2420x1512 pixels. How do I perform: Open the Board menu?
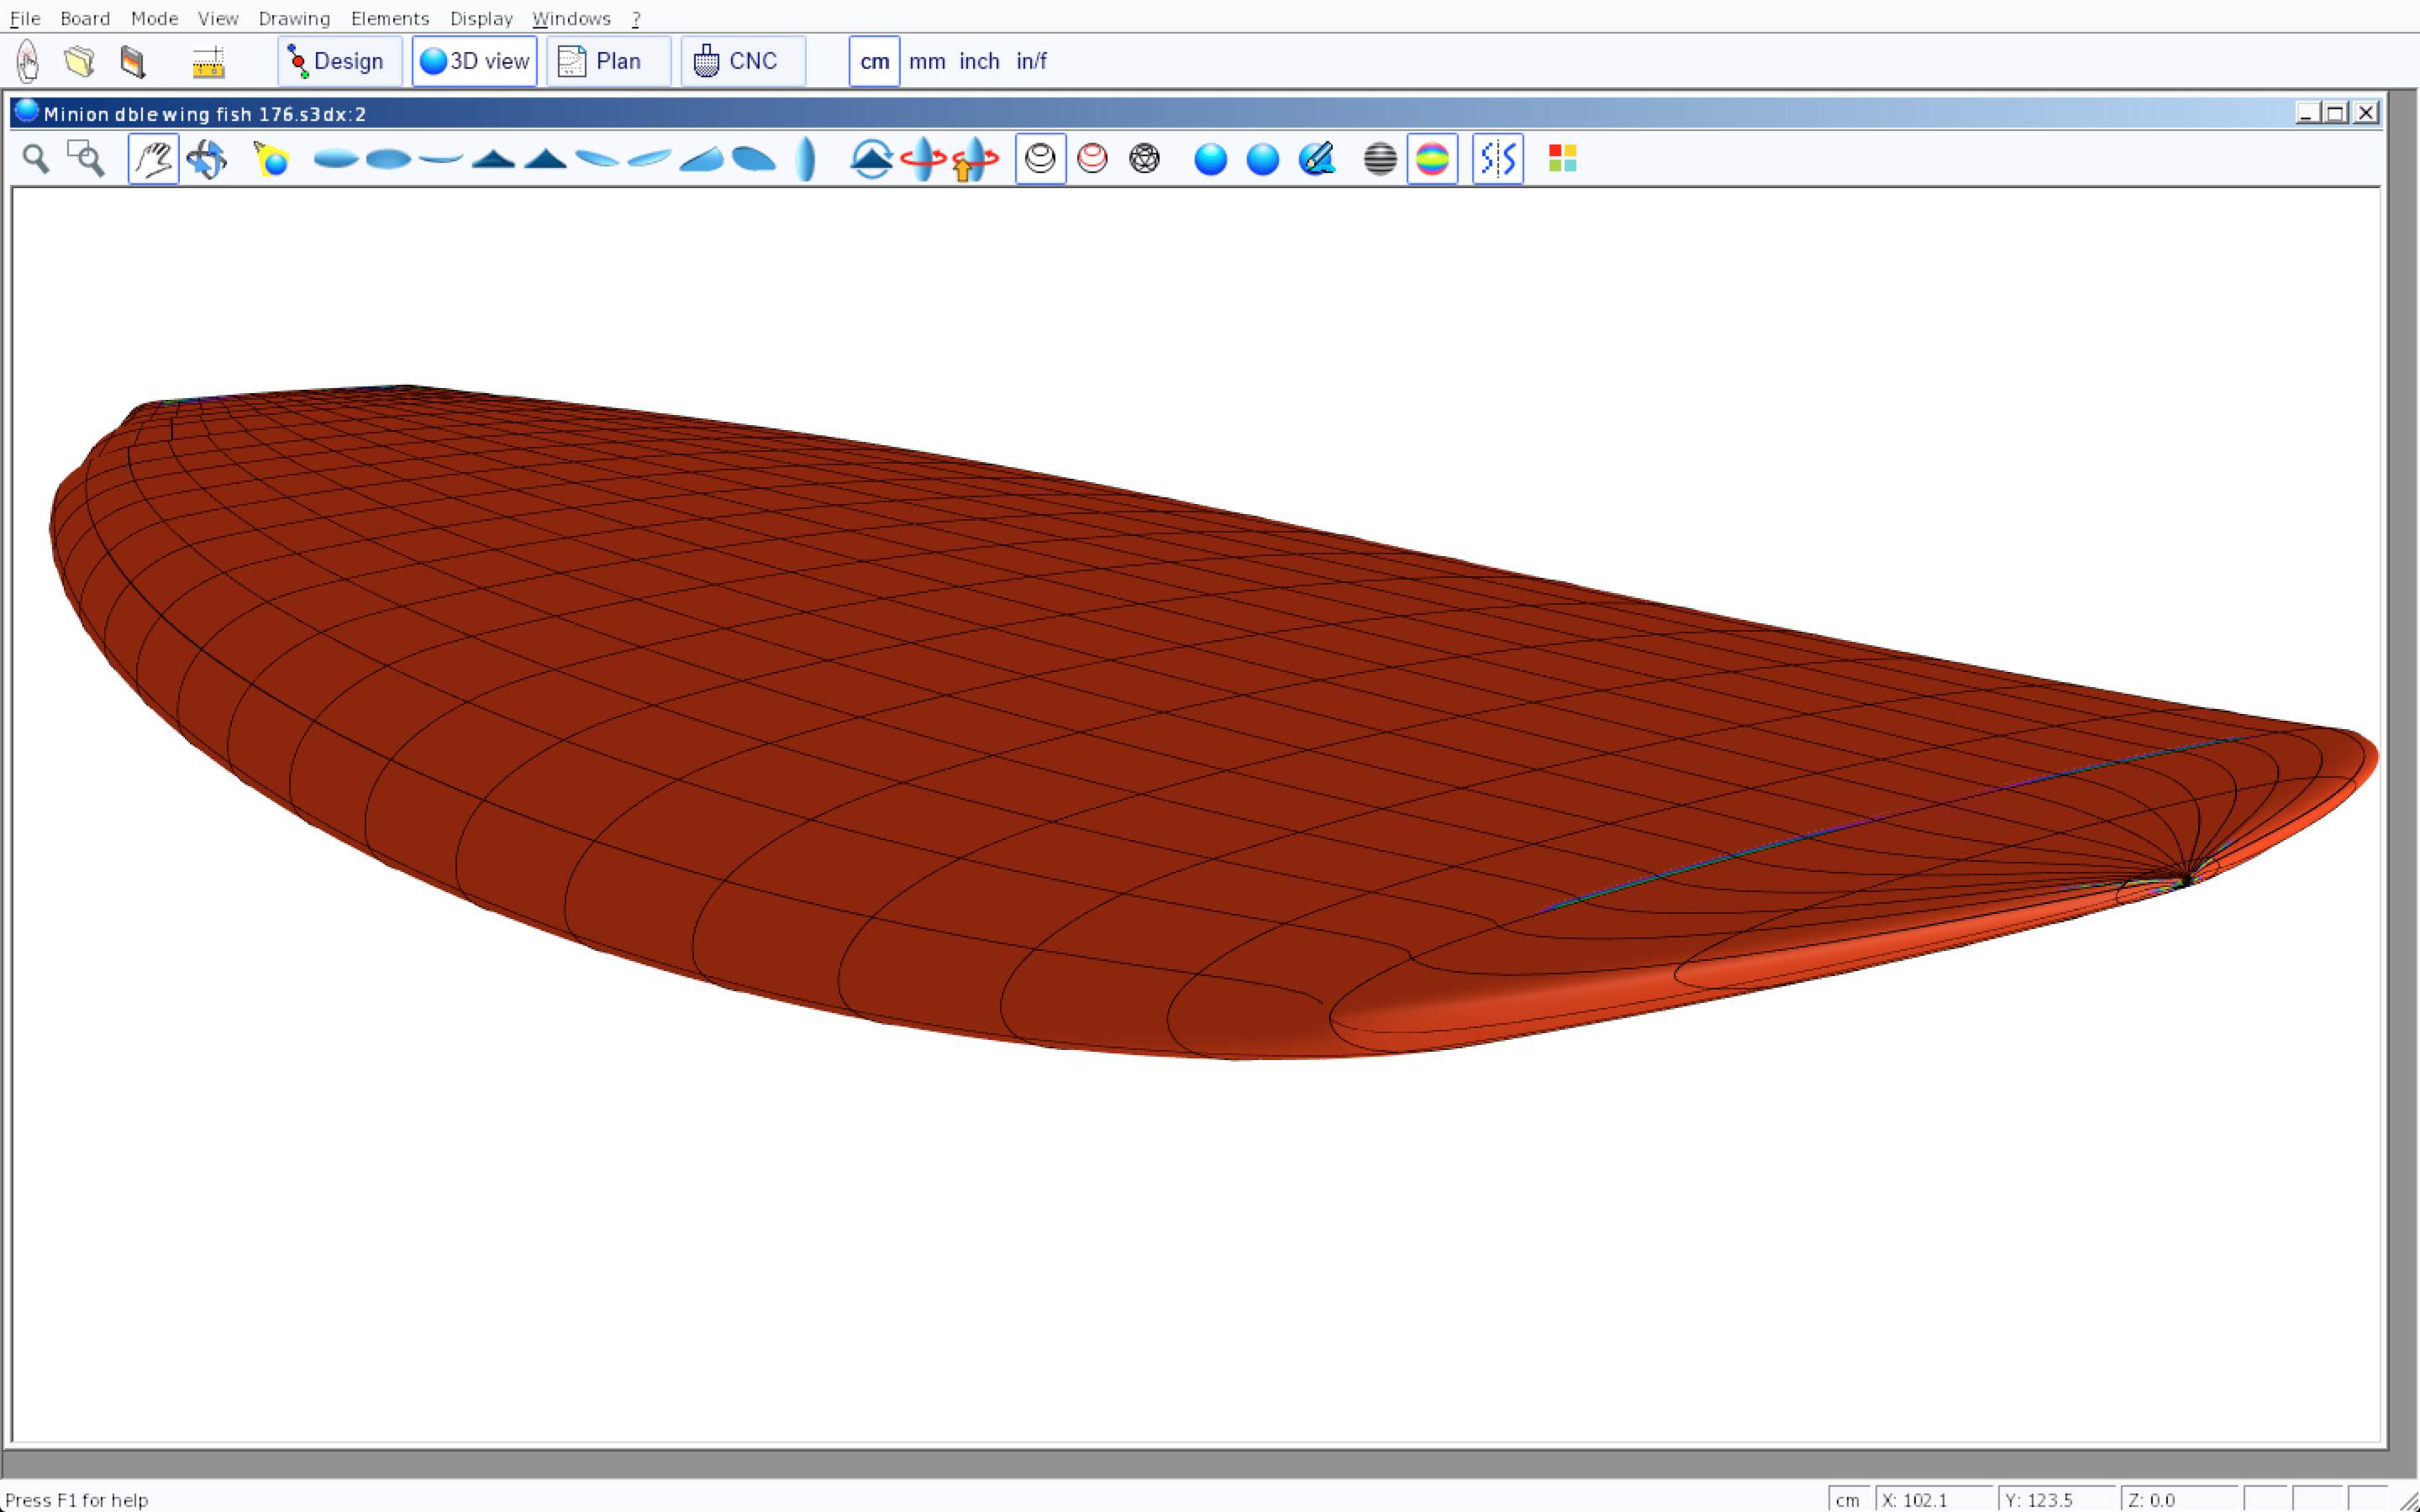85,18
